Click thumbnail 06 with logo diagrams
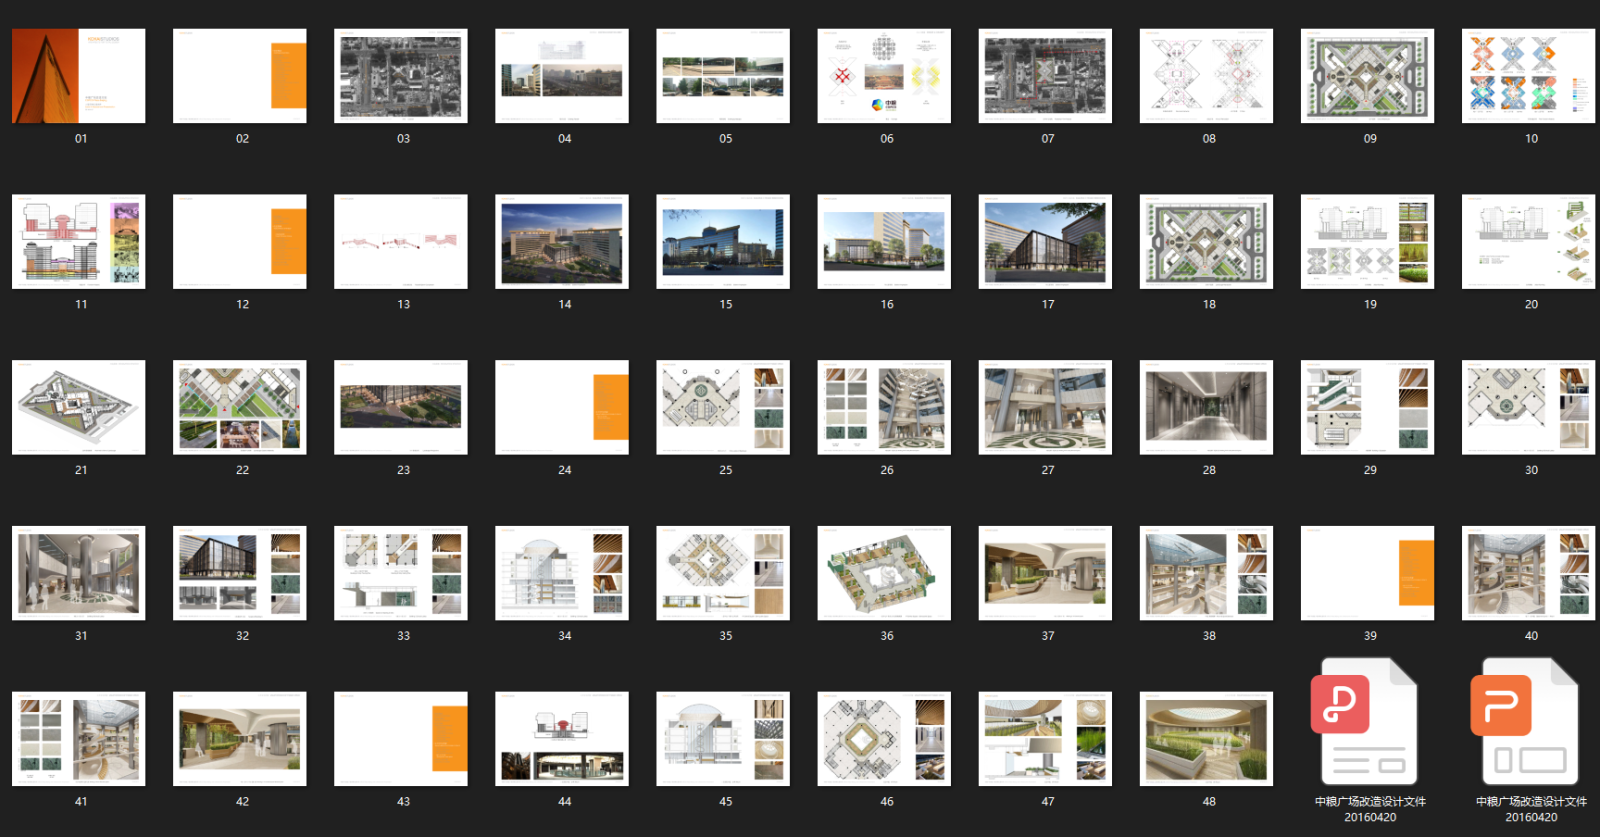1600x837 pixels. (884, 76)
